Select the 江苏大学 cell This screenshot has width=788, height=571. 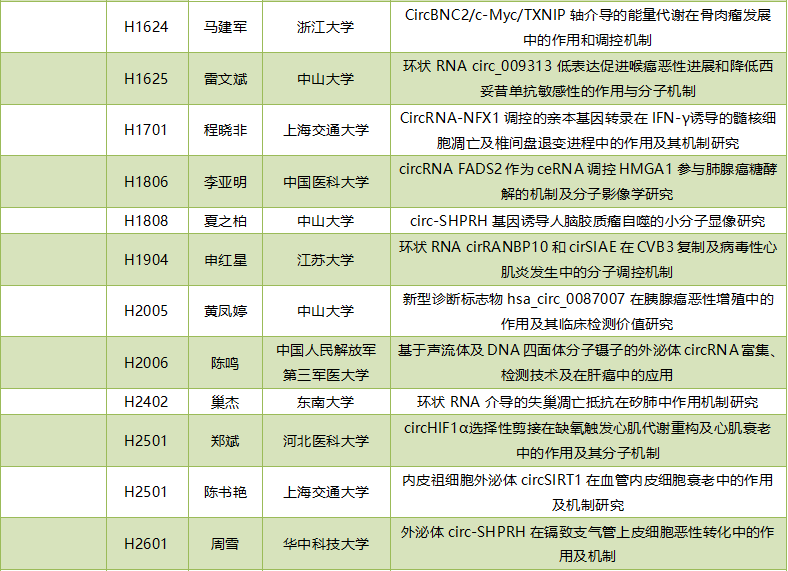[326, 260]
